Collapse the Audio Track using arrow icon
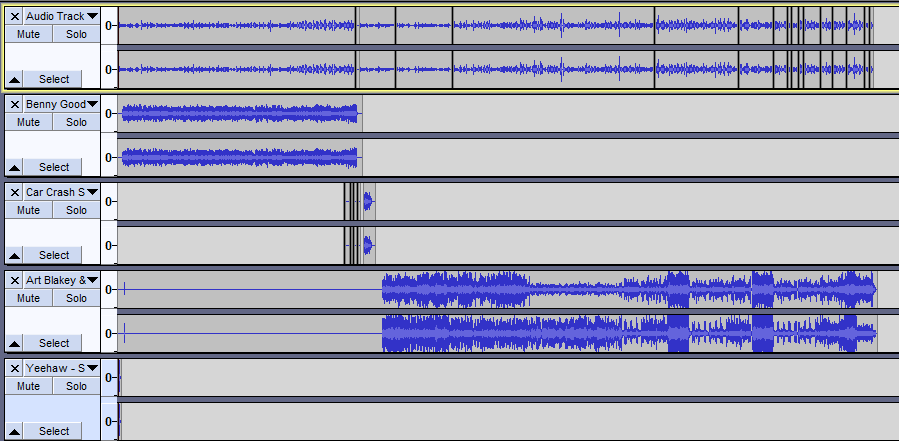This screenshot has height=441, width=899. click(x=15, y=79)
